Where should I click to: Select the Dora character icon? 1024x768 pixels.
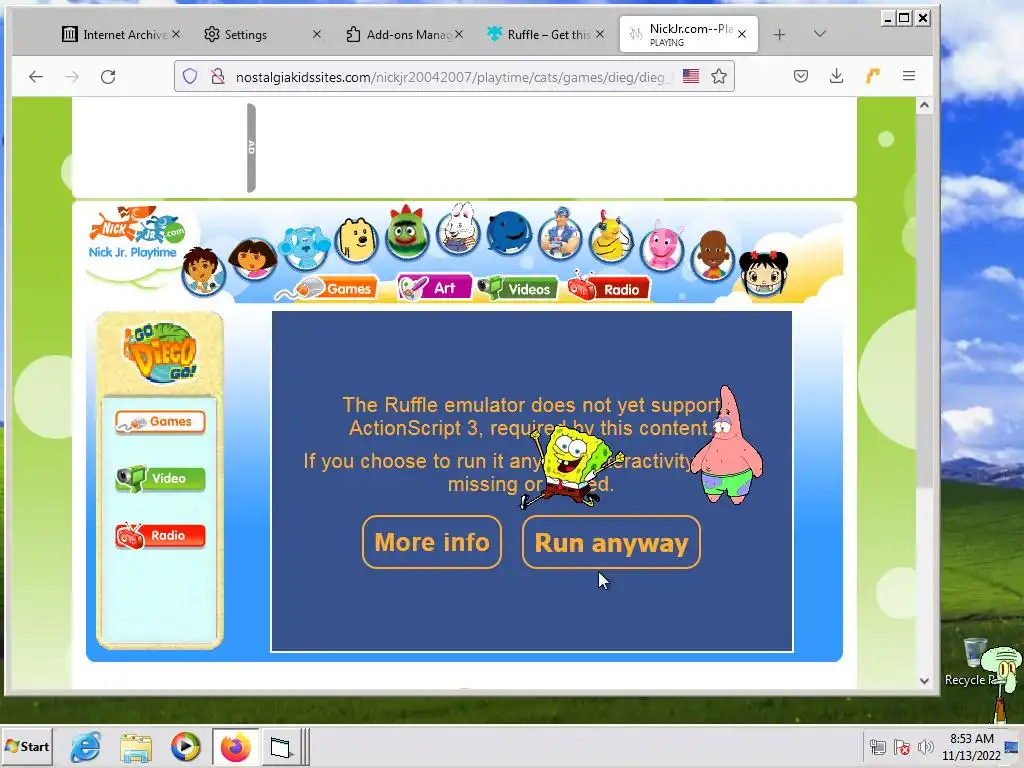coord(253,259)
